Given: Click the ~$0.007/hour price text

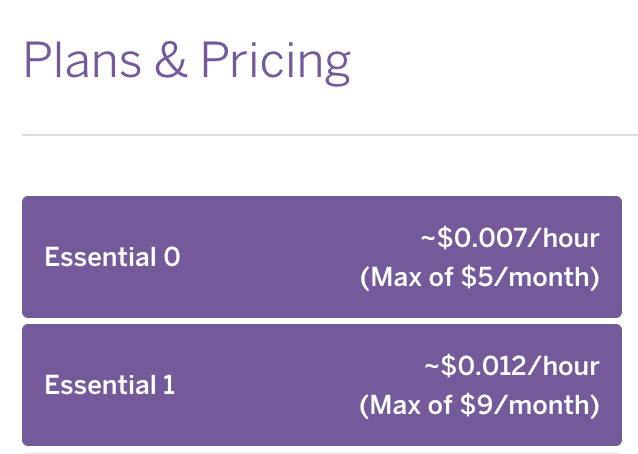Looking at the screenshot, I should [509, 239].
